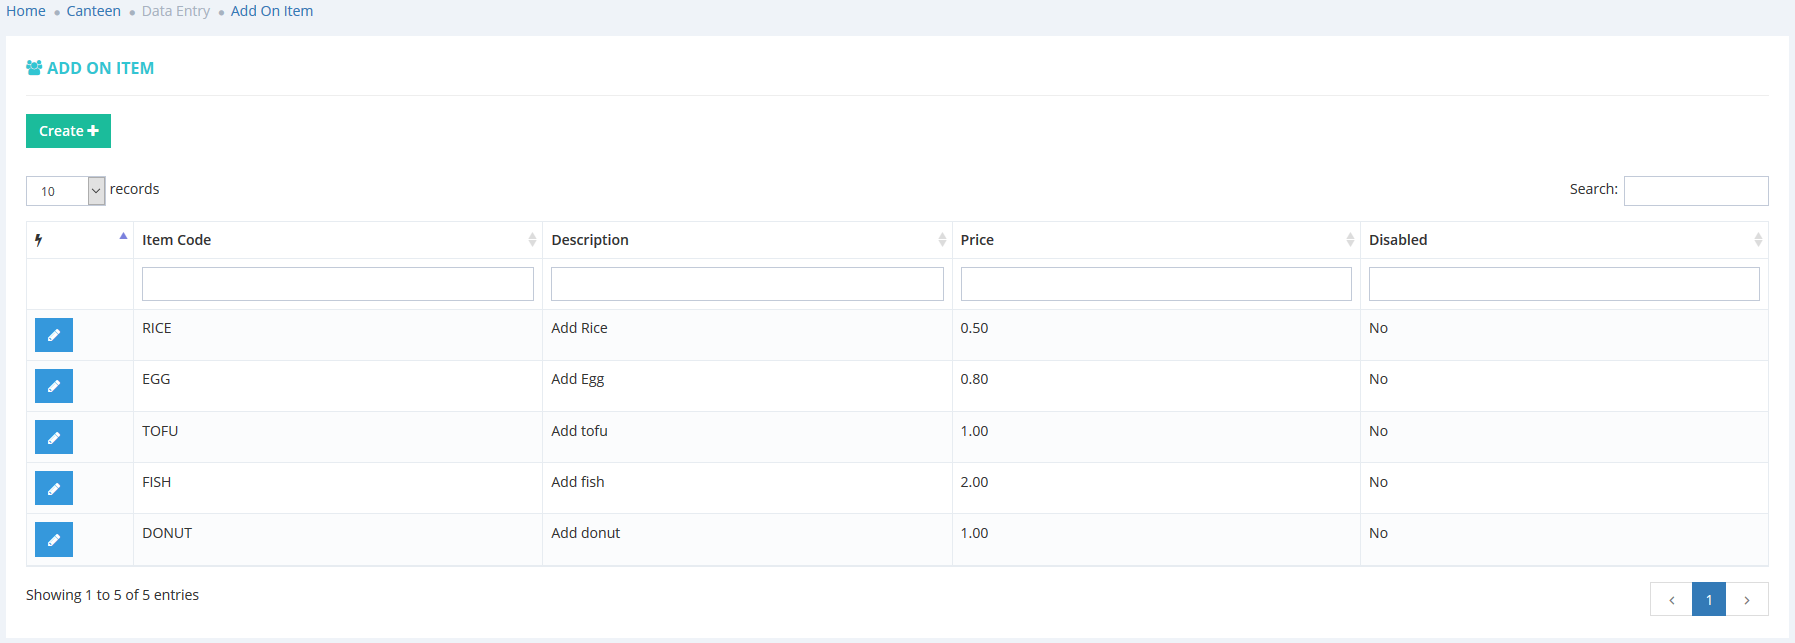Focus the Search input box
The height and width of the screenshot is (643, 1795).
tap(1695, 191)
